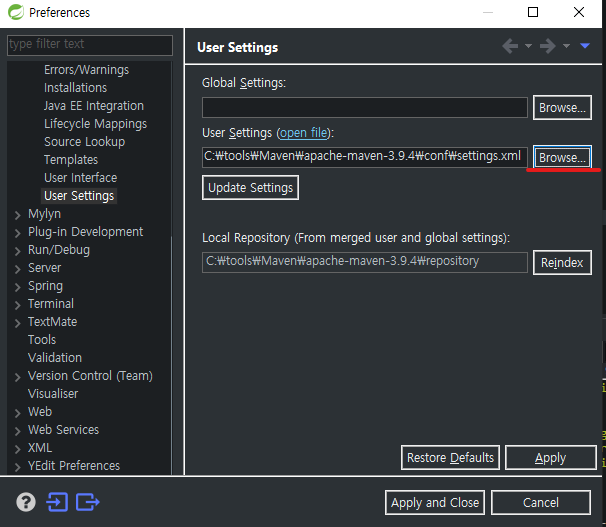Click Restore Defaults button

click(x=450, y=457)
